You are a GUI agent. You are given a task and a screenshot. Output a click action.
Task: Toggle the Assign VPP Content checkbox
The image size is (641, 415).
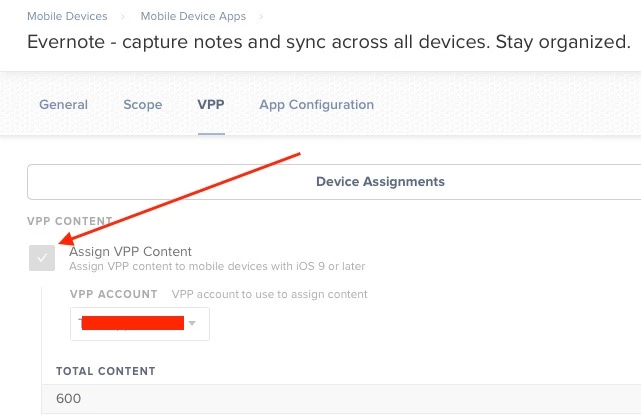42,258
